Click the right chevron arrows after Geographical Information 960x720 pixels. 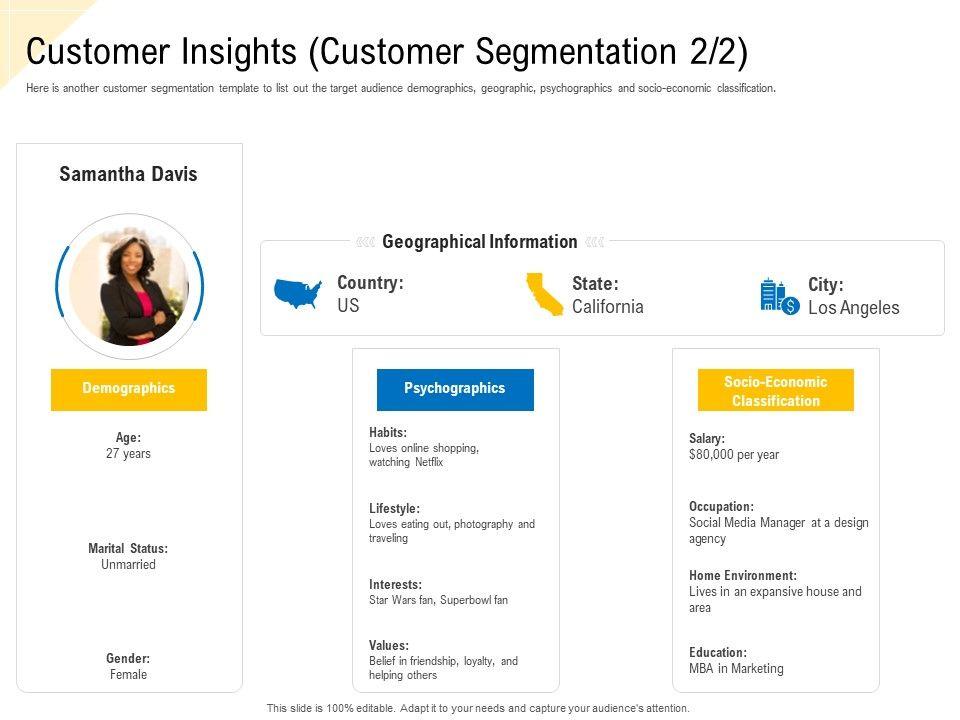595,242
